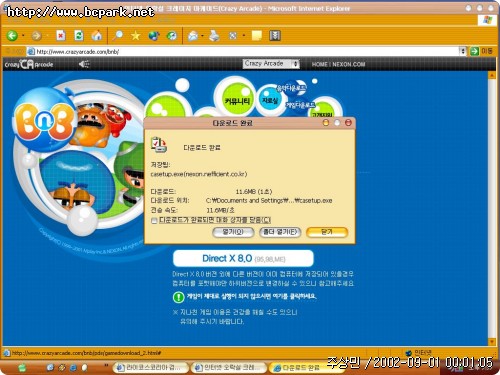The image size is (500, 375).
Task: Print the page using printer icon
Action: pyautogui.click(x=214, y=35)
